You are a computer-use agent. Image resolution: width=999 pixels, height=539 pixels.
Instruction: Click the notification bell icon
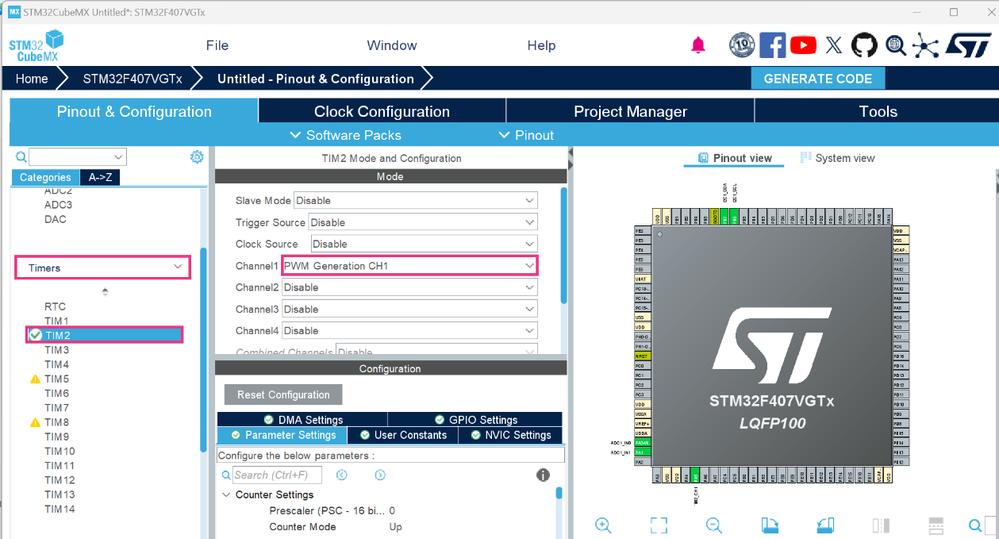[698, 45]
